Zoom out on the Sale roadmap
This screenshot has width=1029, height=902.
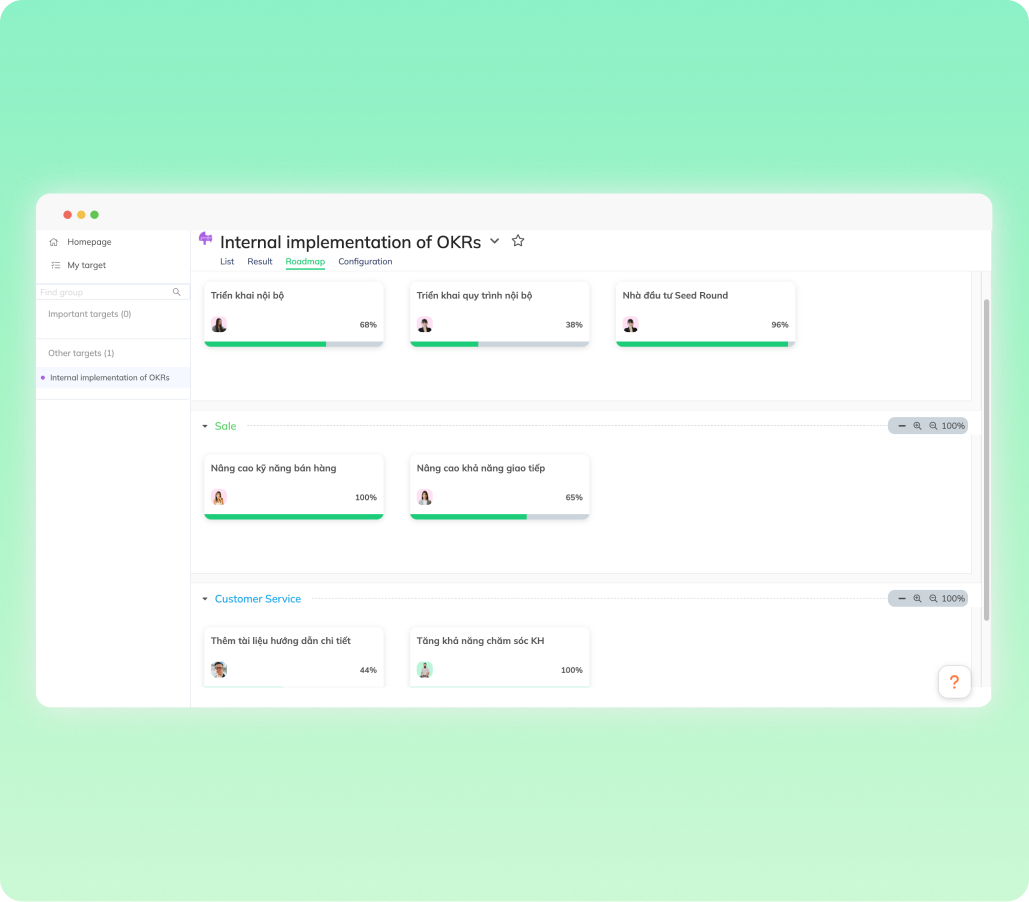[933, 426]
